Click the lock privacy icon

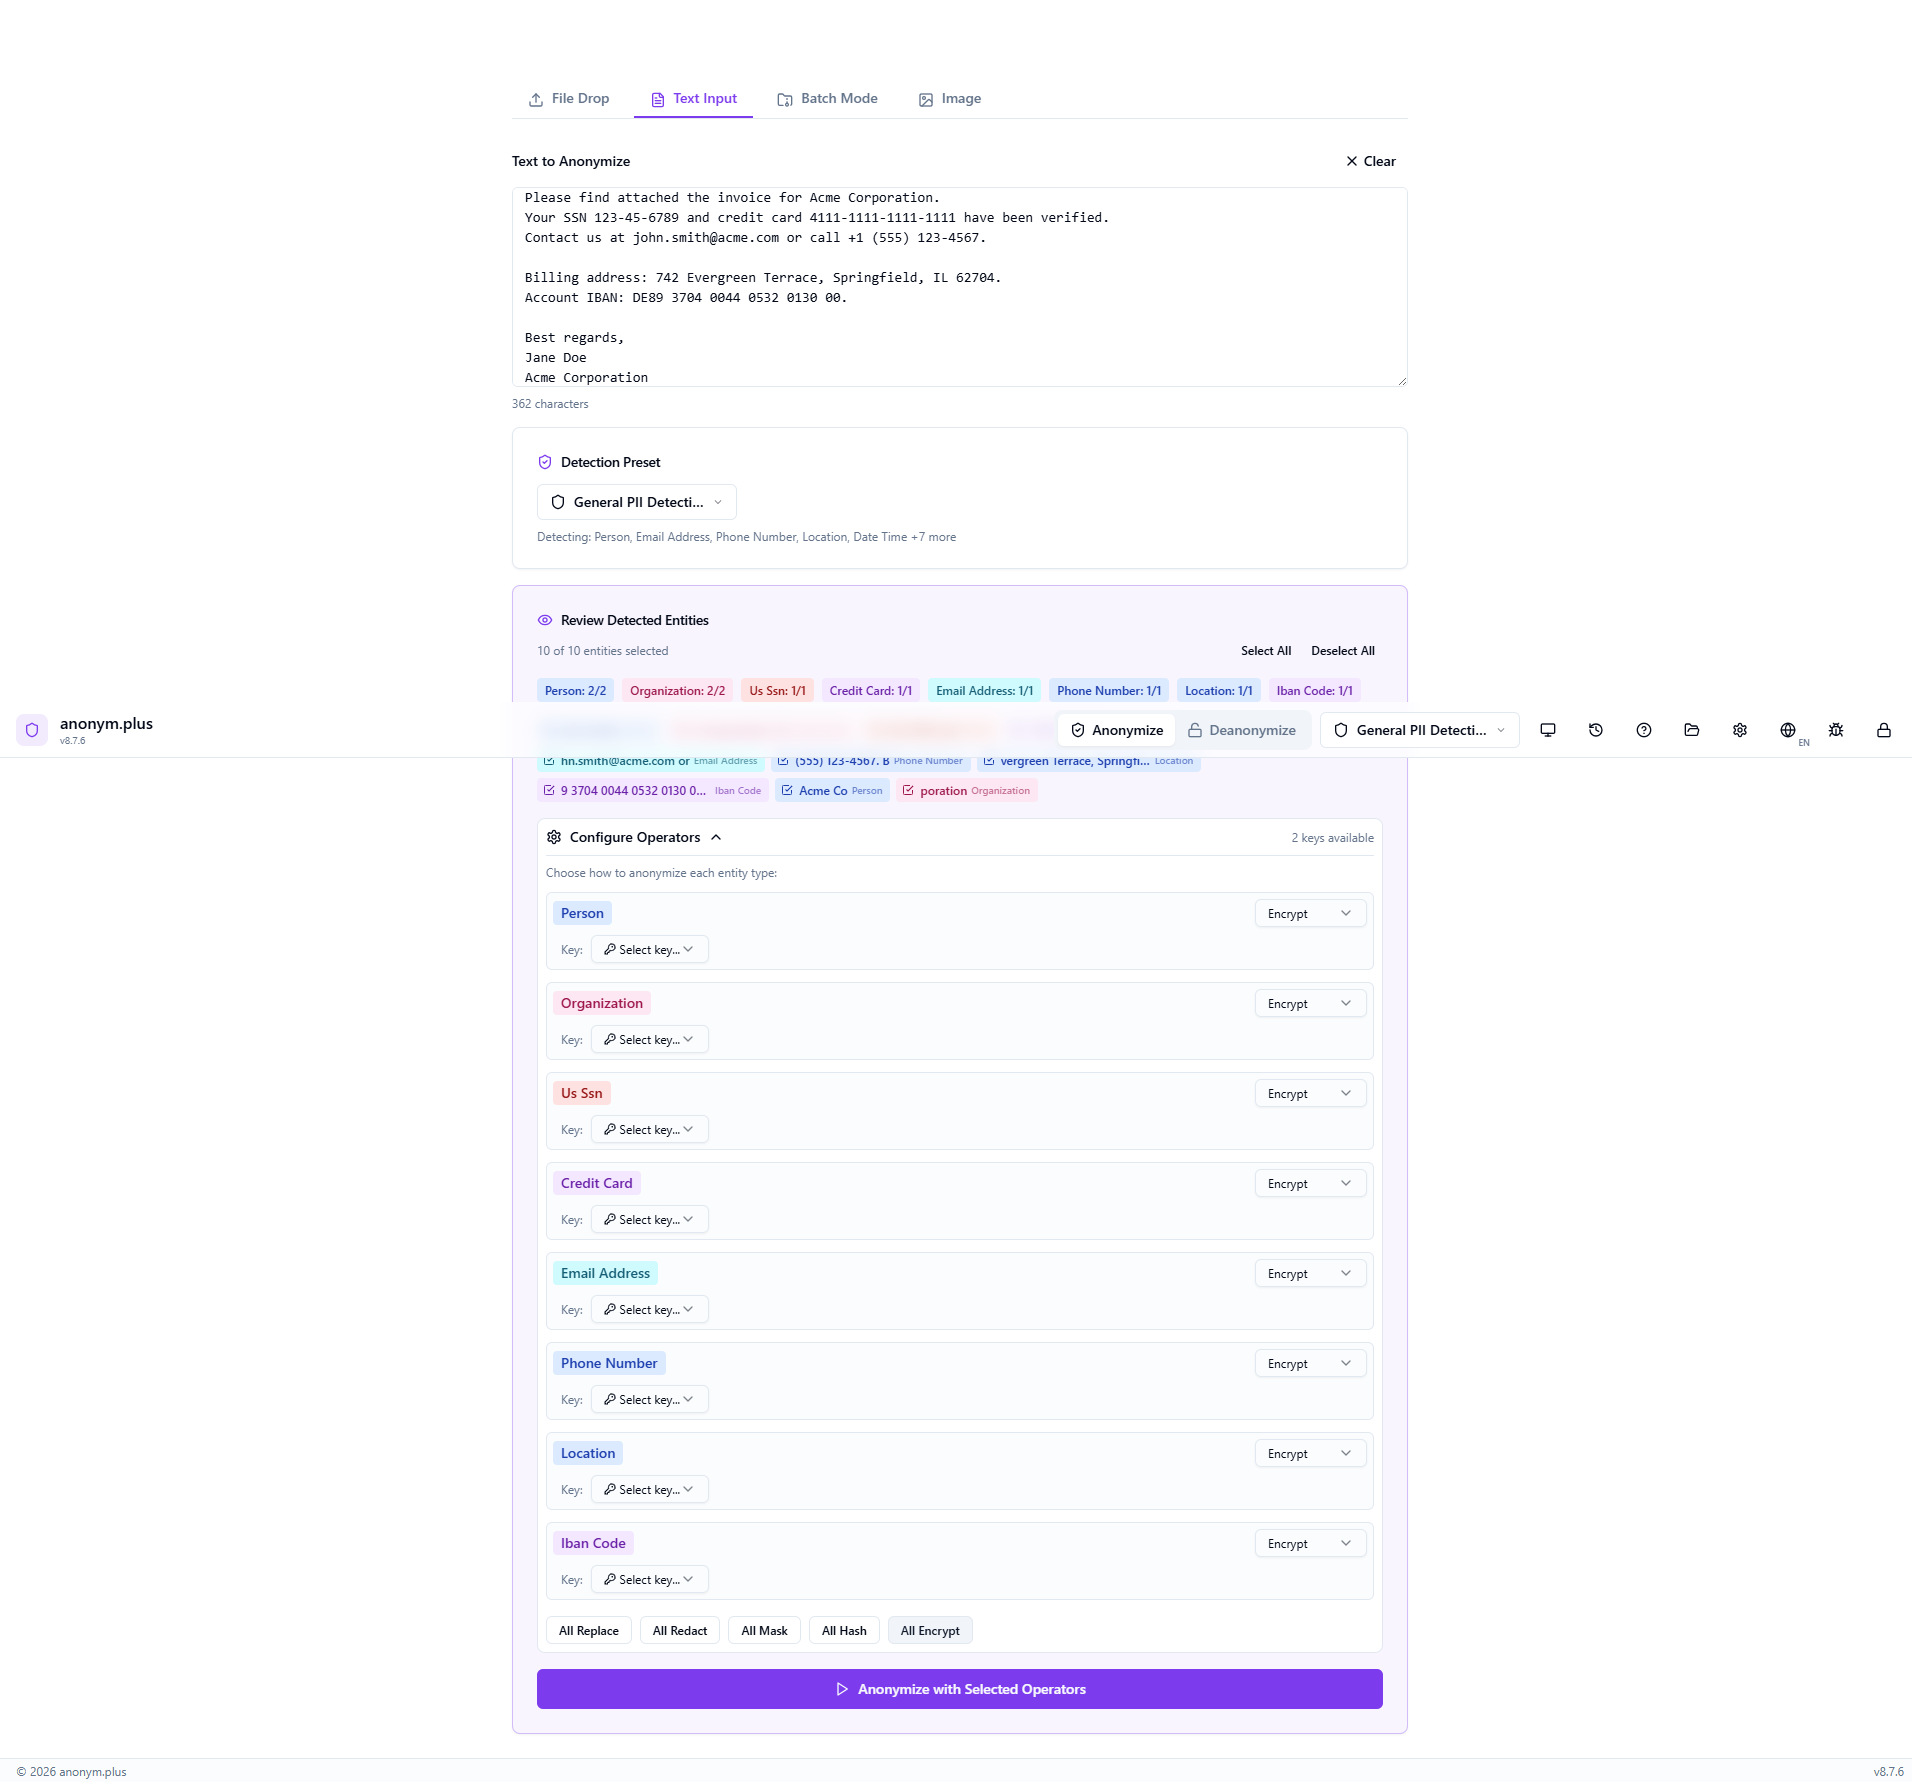[x=1884, y=730]
